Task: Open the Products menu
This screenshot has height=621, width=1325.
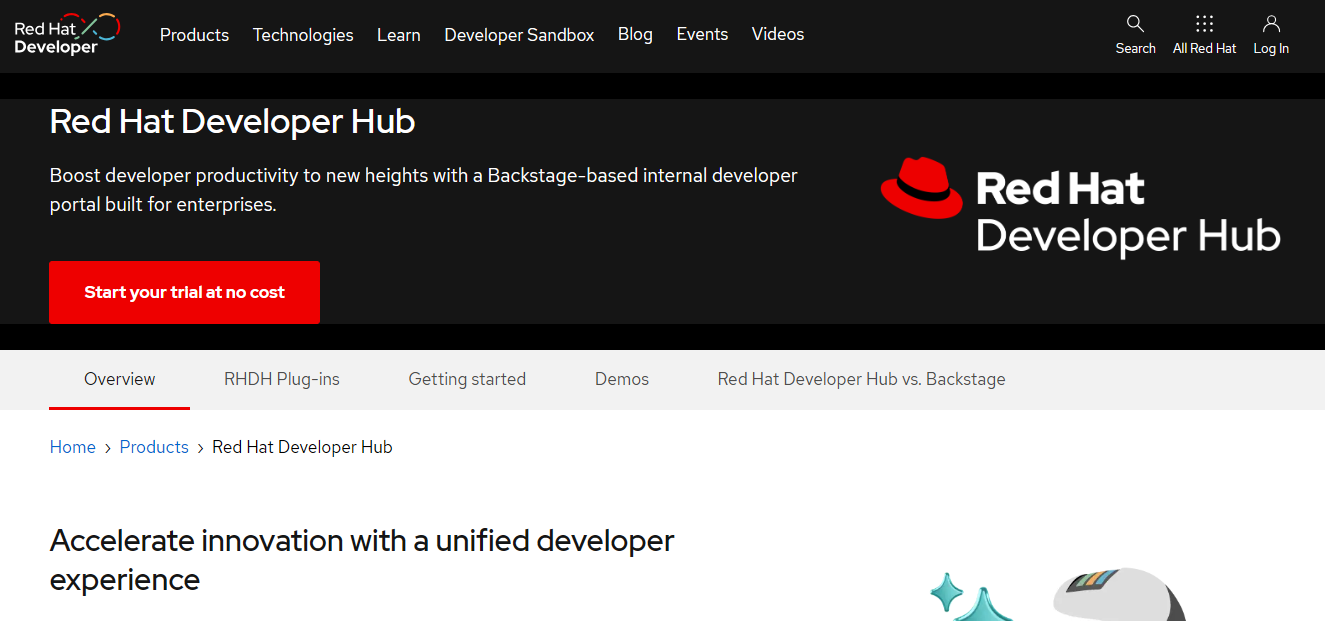Action: tap(194, 35)
